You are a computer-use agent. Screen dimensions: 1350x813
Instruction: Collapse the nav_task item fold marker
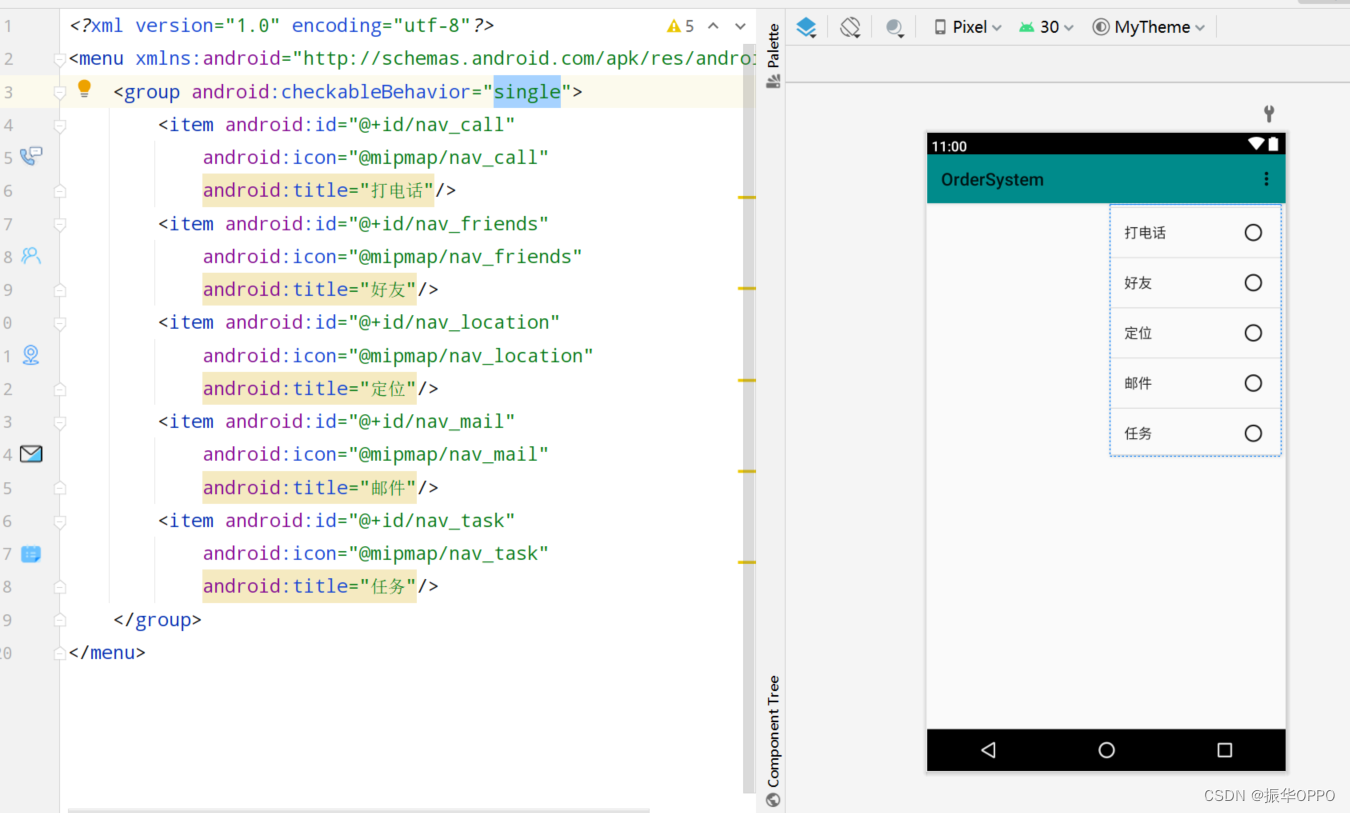click(60, 522)
